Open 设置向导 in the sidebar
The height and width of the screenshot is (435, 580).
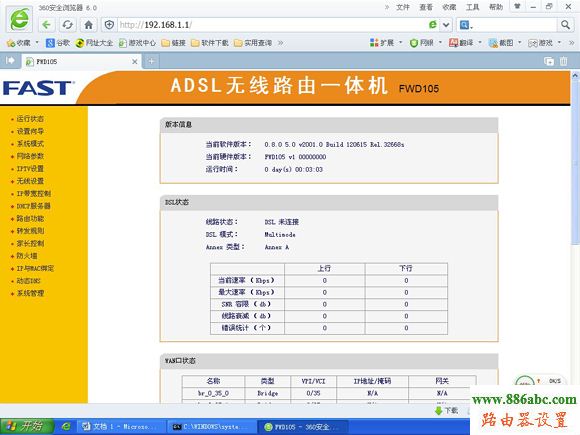coord(30,131)
